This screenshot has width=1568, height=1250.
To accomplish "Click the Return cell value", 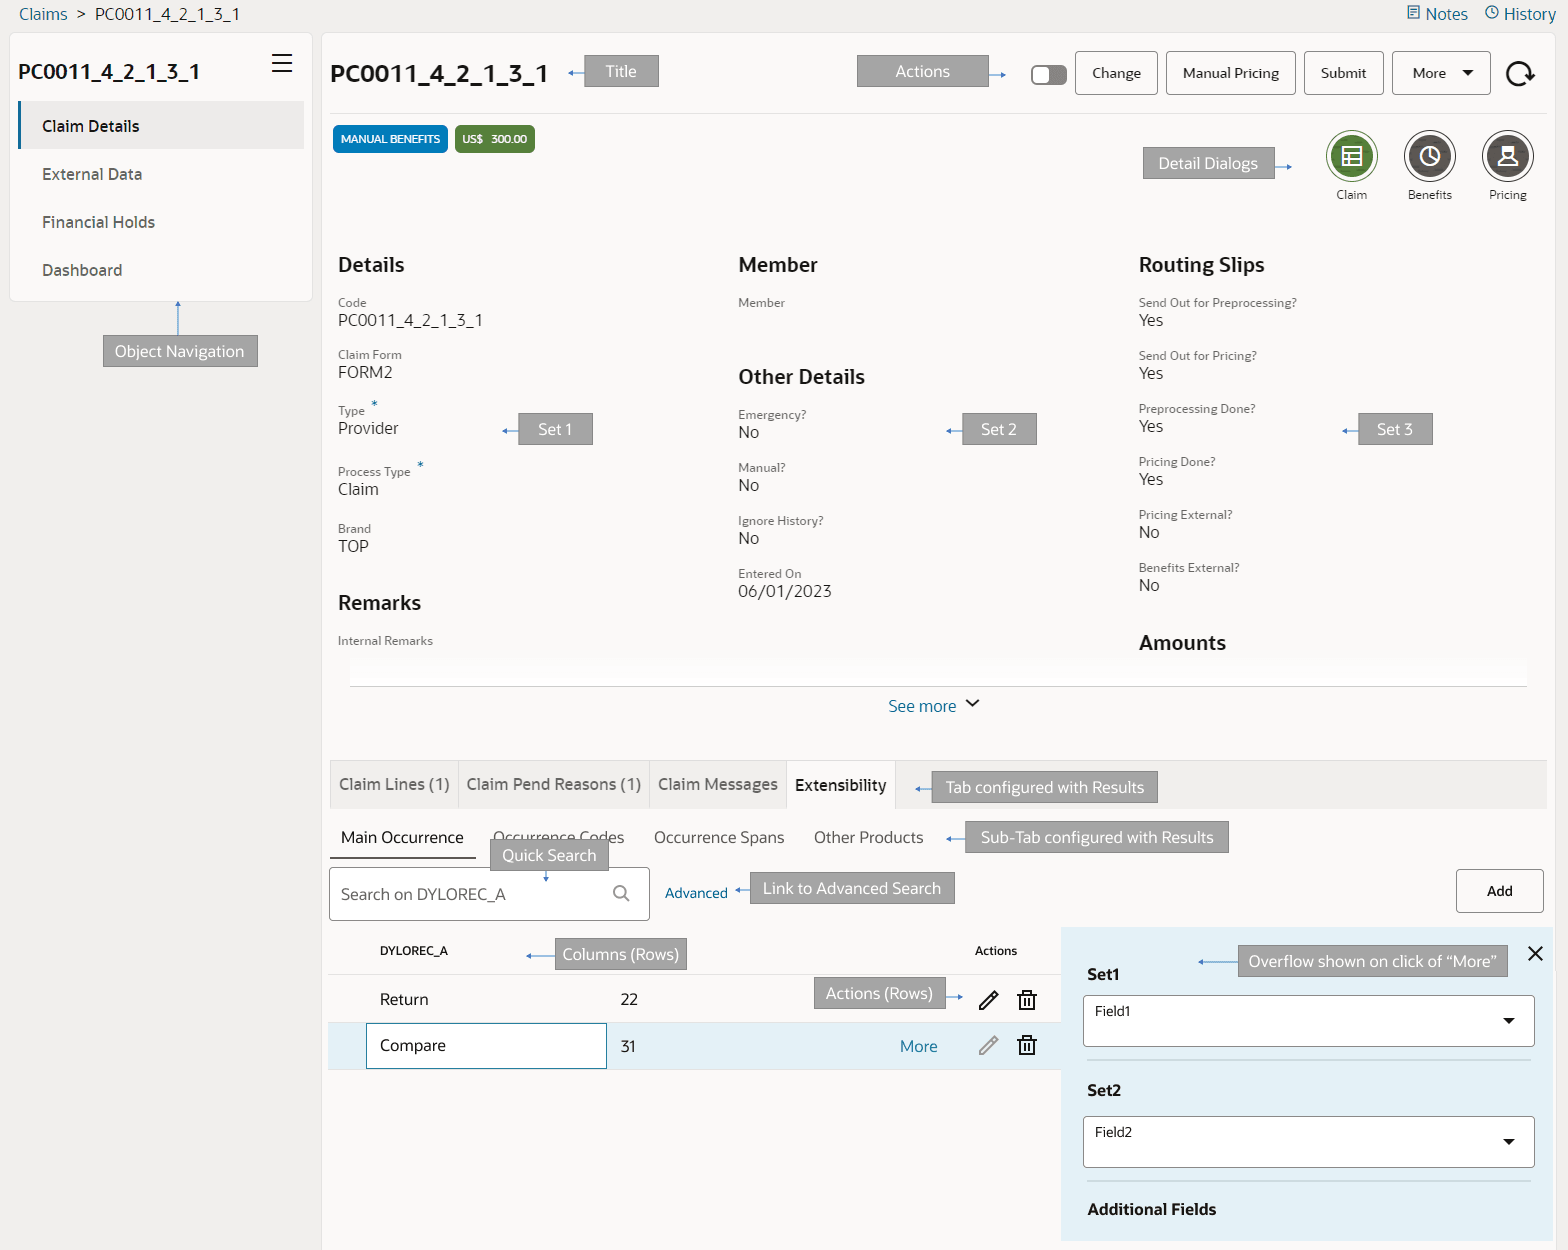I will pyautogui.click(x=404, y=1000).
